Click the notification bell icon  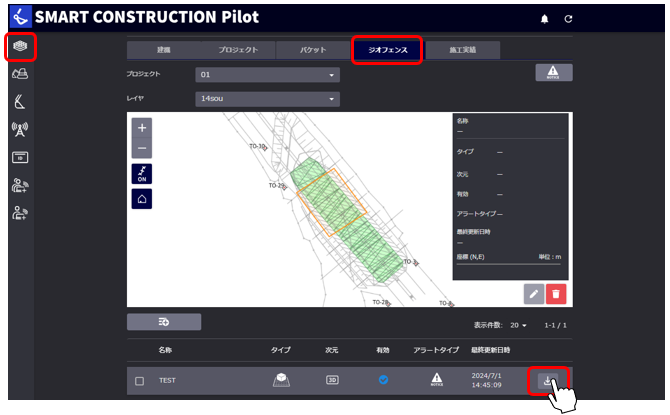(x=545, y=19)
